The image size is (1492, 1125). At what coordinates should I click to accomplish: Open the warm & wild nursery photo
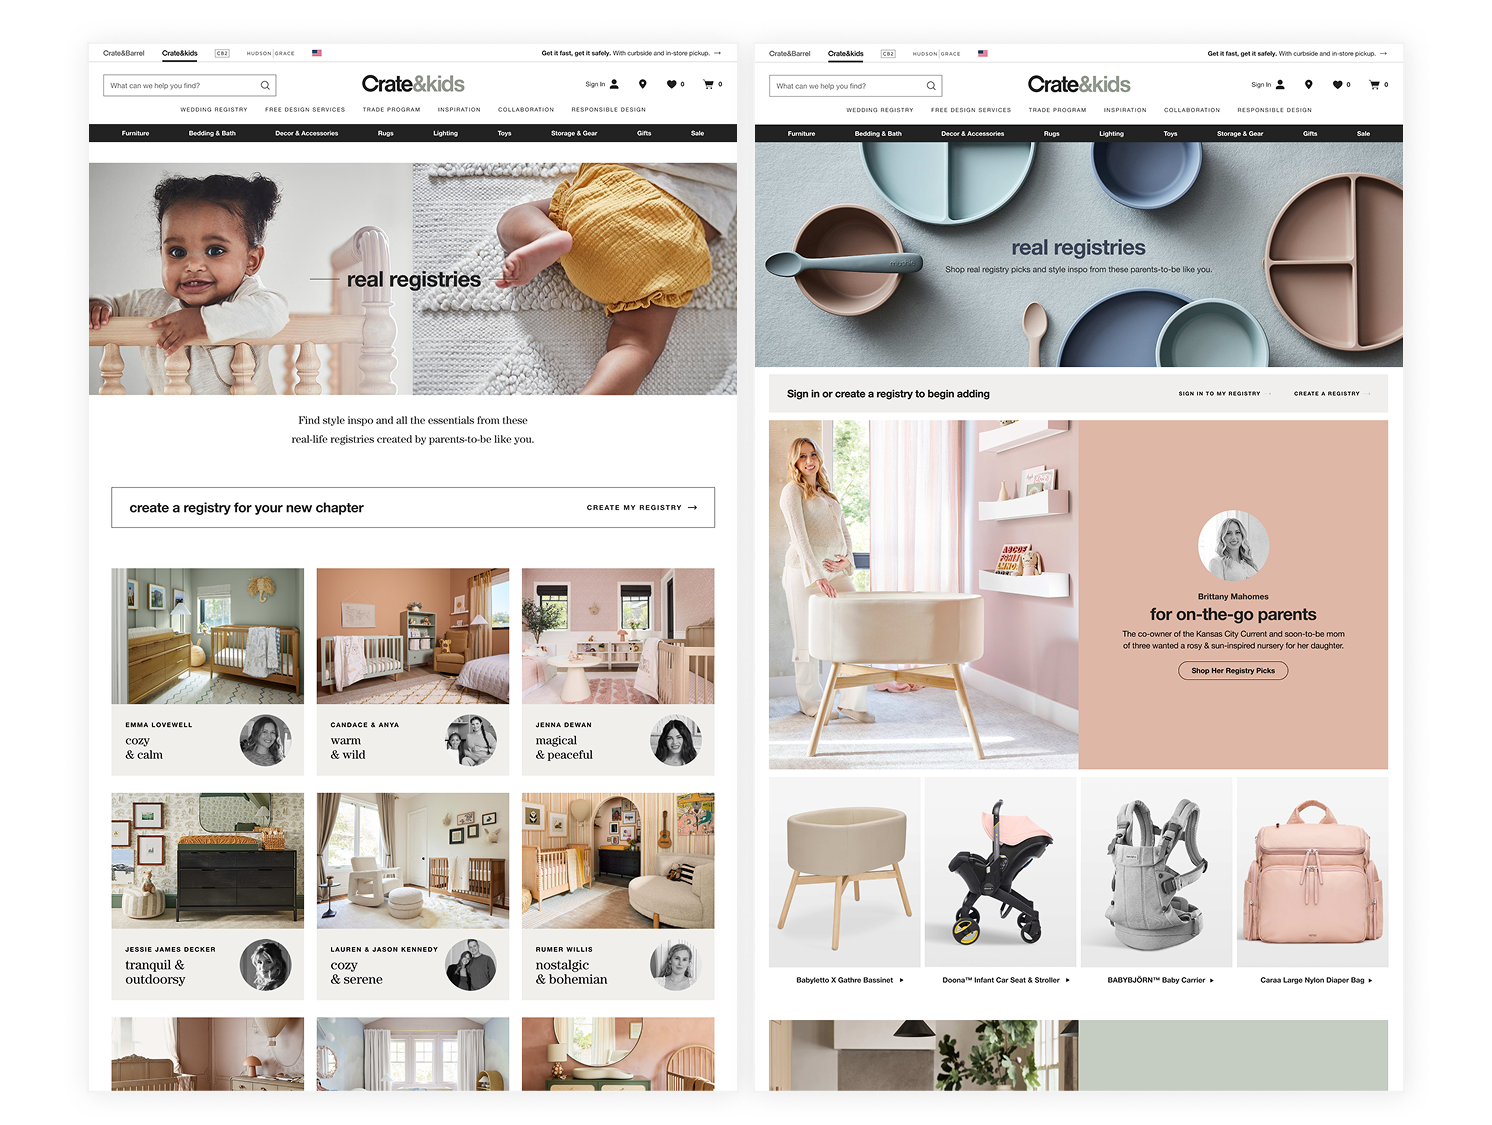tap(413, 636)
